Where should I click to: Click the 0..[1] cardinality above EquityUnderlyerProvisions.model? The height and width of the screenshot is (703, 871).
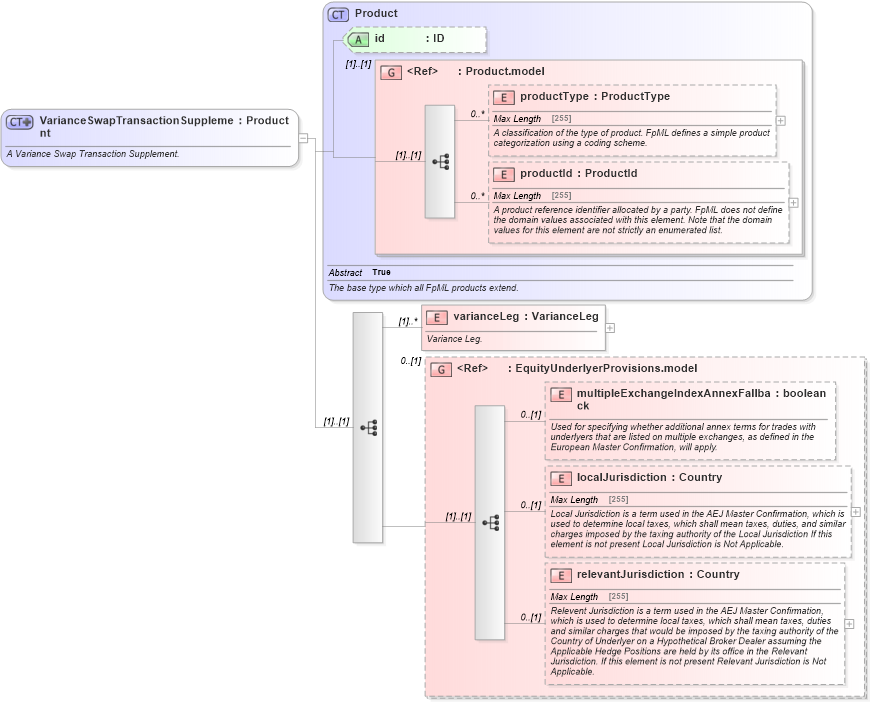[x=411, y=361]
